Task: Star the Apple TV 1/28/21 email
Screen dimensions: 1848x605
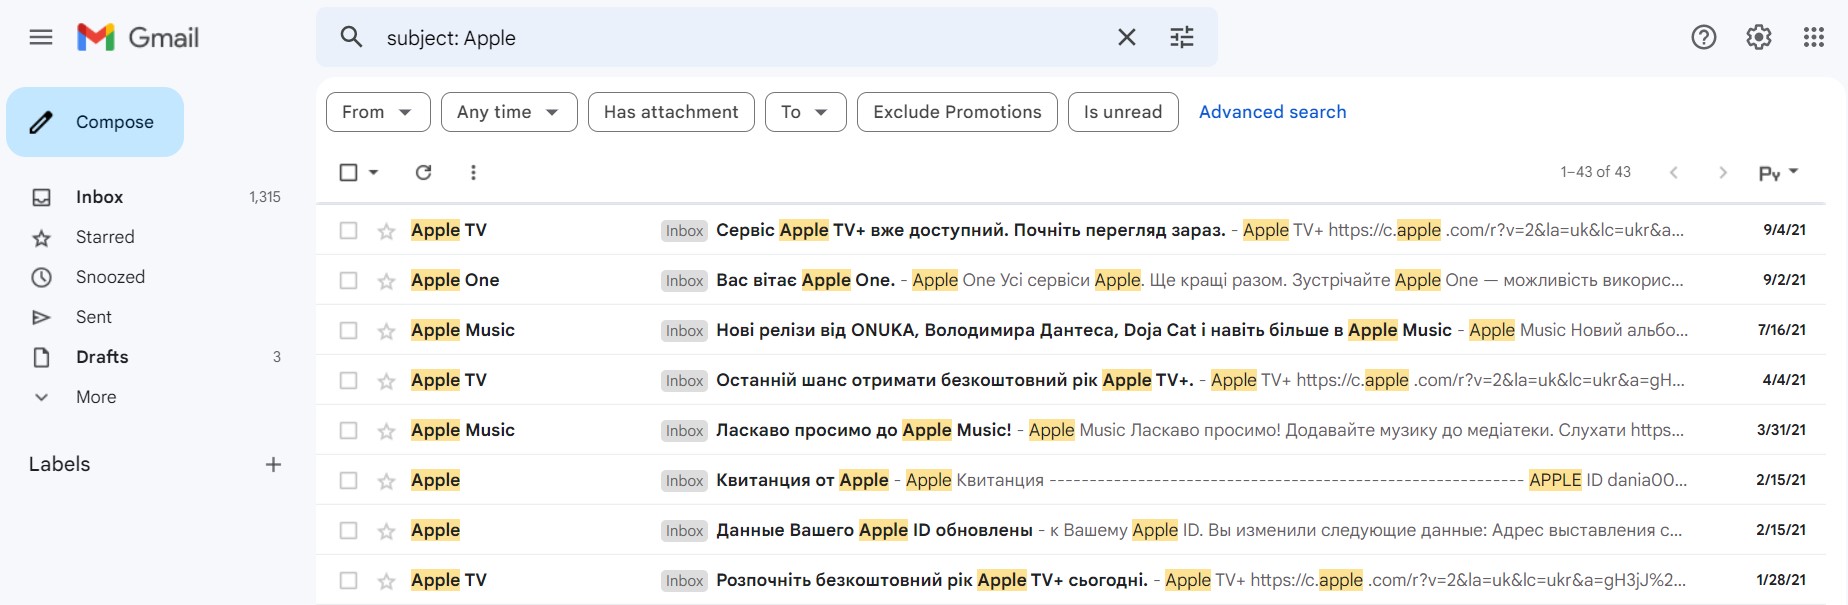Action: tap(386, 581)
